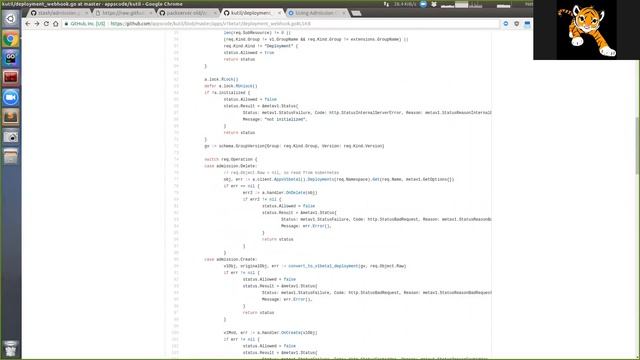640x360 pixels.
Task: Click the convert_to_v1beta1_deployment code line
Action: (315, 266)
